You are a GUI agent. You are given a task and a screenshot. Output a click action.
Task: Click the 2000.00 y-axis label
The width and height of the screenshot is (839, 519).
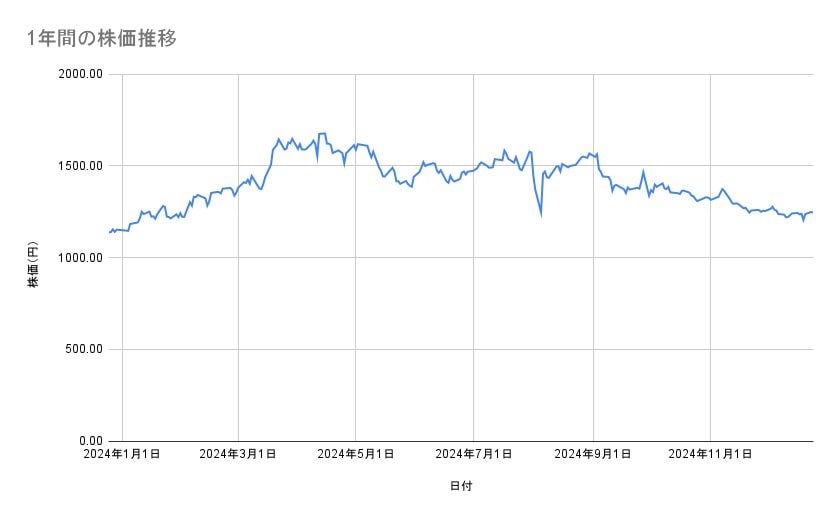pyautogui.click(x=81, y=74)
